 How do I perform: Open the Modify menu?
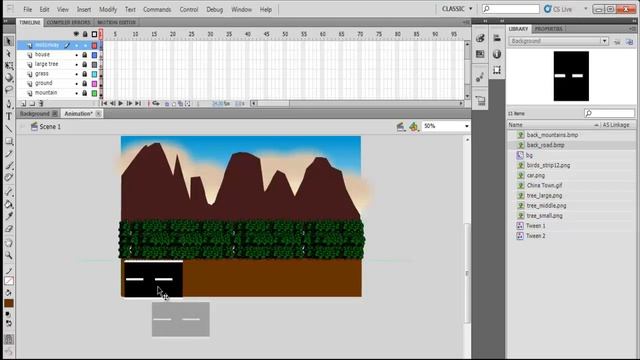click(x=108, y=9)
